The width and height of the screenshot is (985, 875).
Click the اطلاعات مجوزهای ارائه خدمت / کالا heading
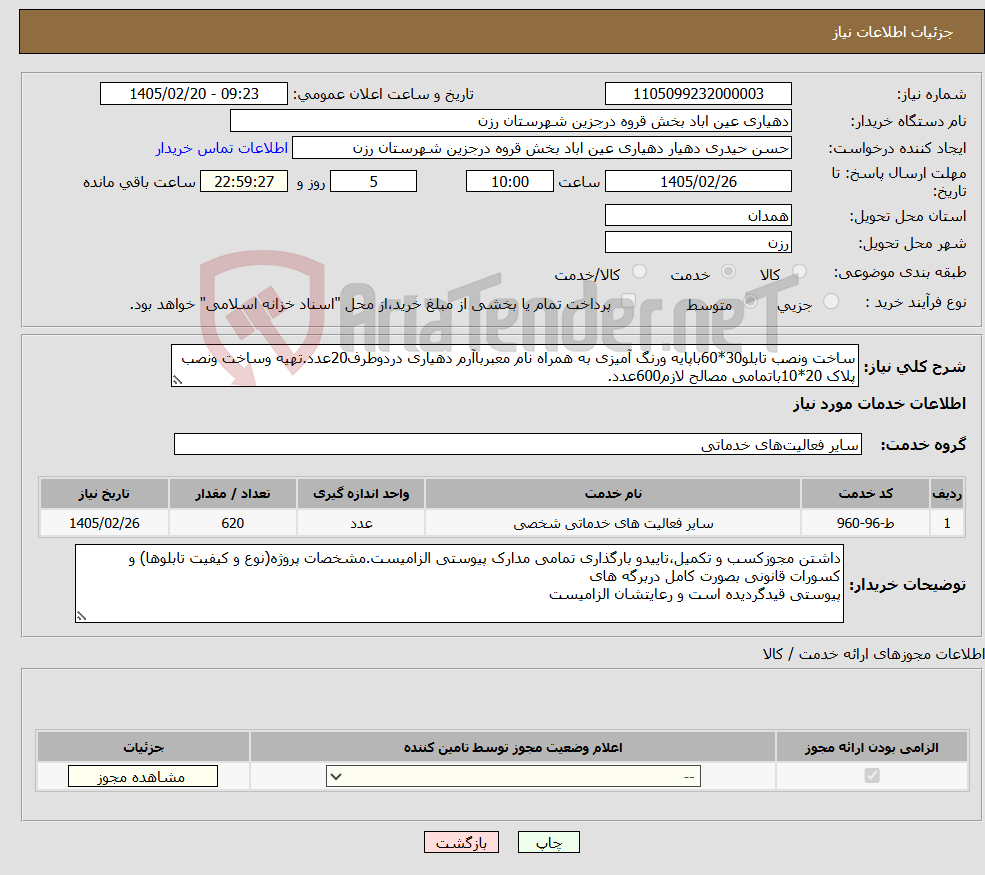coord(874,654)
